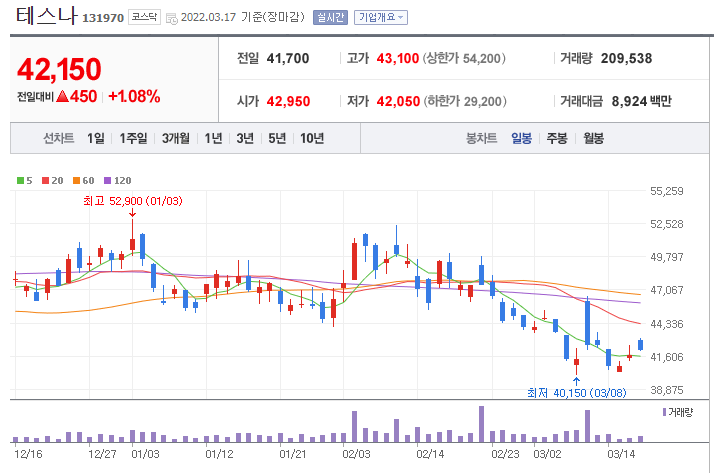This screenshot has width=714, height=473.
Task: Click the 03/14 date axis label
Action: pos(621,454)
